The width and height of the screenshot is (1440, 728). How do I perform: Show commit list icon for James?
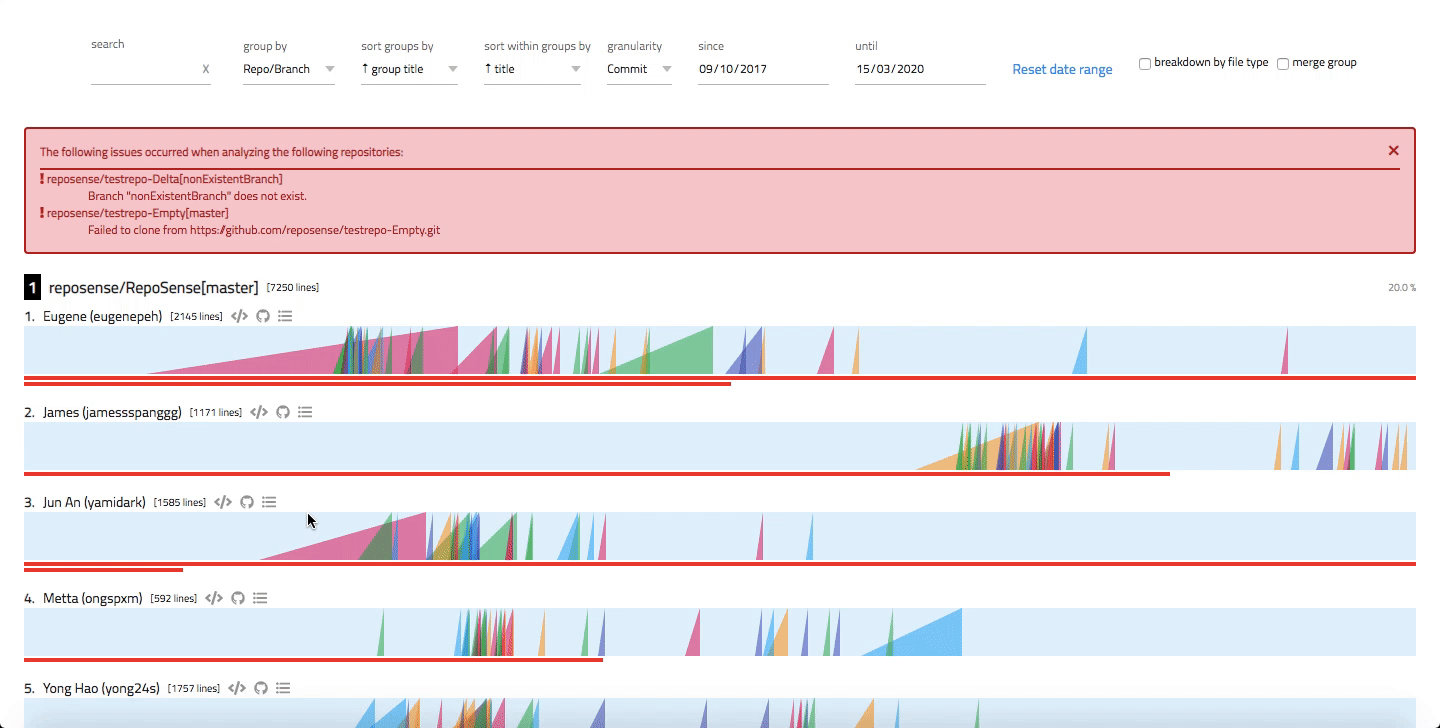tap(305, 412)
